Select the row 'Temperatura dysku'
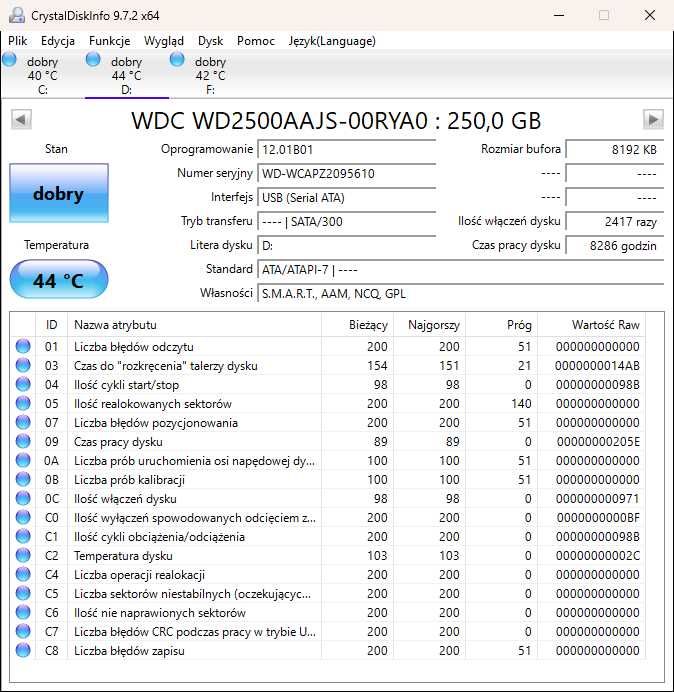Image resolution: width=674 pixels, height=692 pixels. click(328, 555)
